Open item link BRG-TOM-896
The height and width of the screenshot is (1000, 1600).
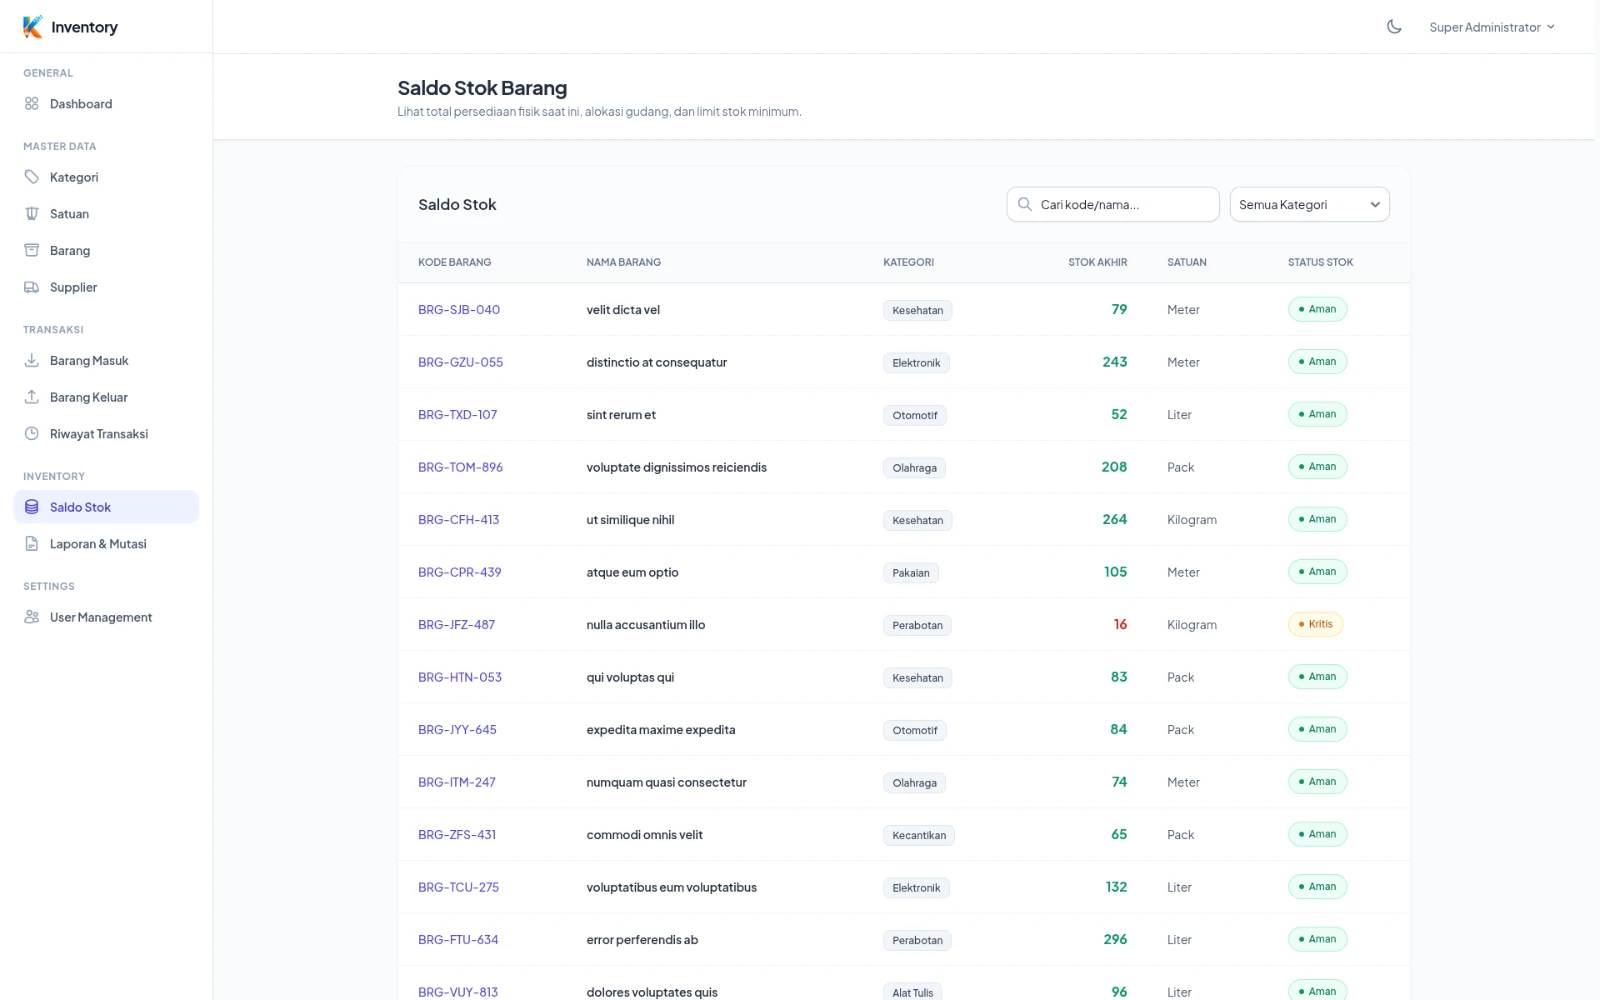pyautogui.click(x=460, y=468)
